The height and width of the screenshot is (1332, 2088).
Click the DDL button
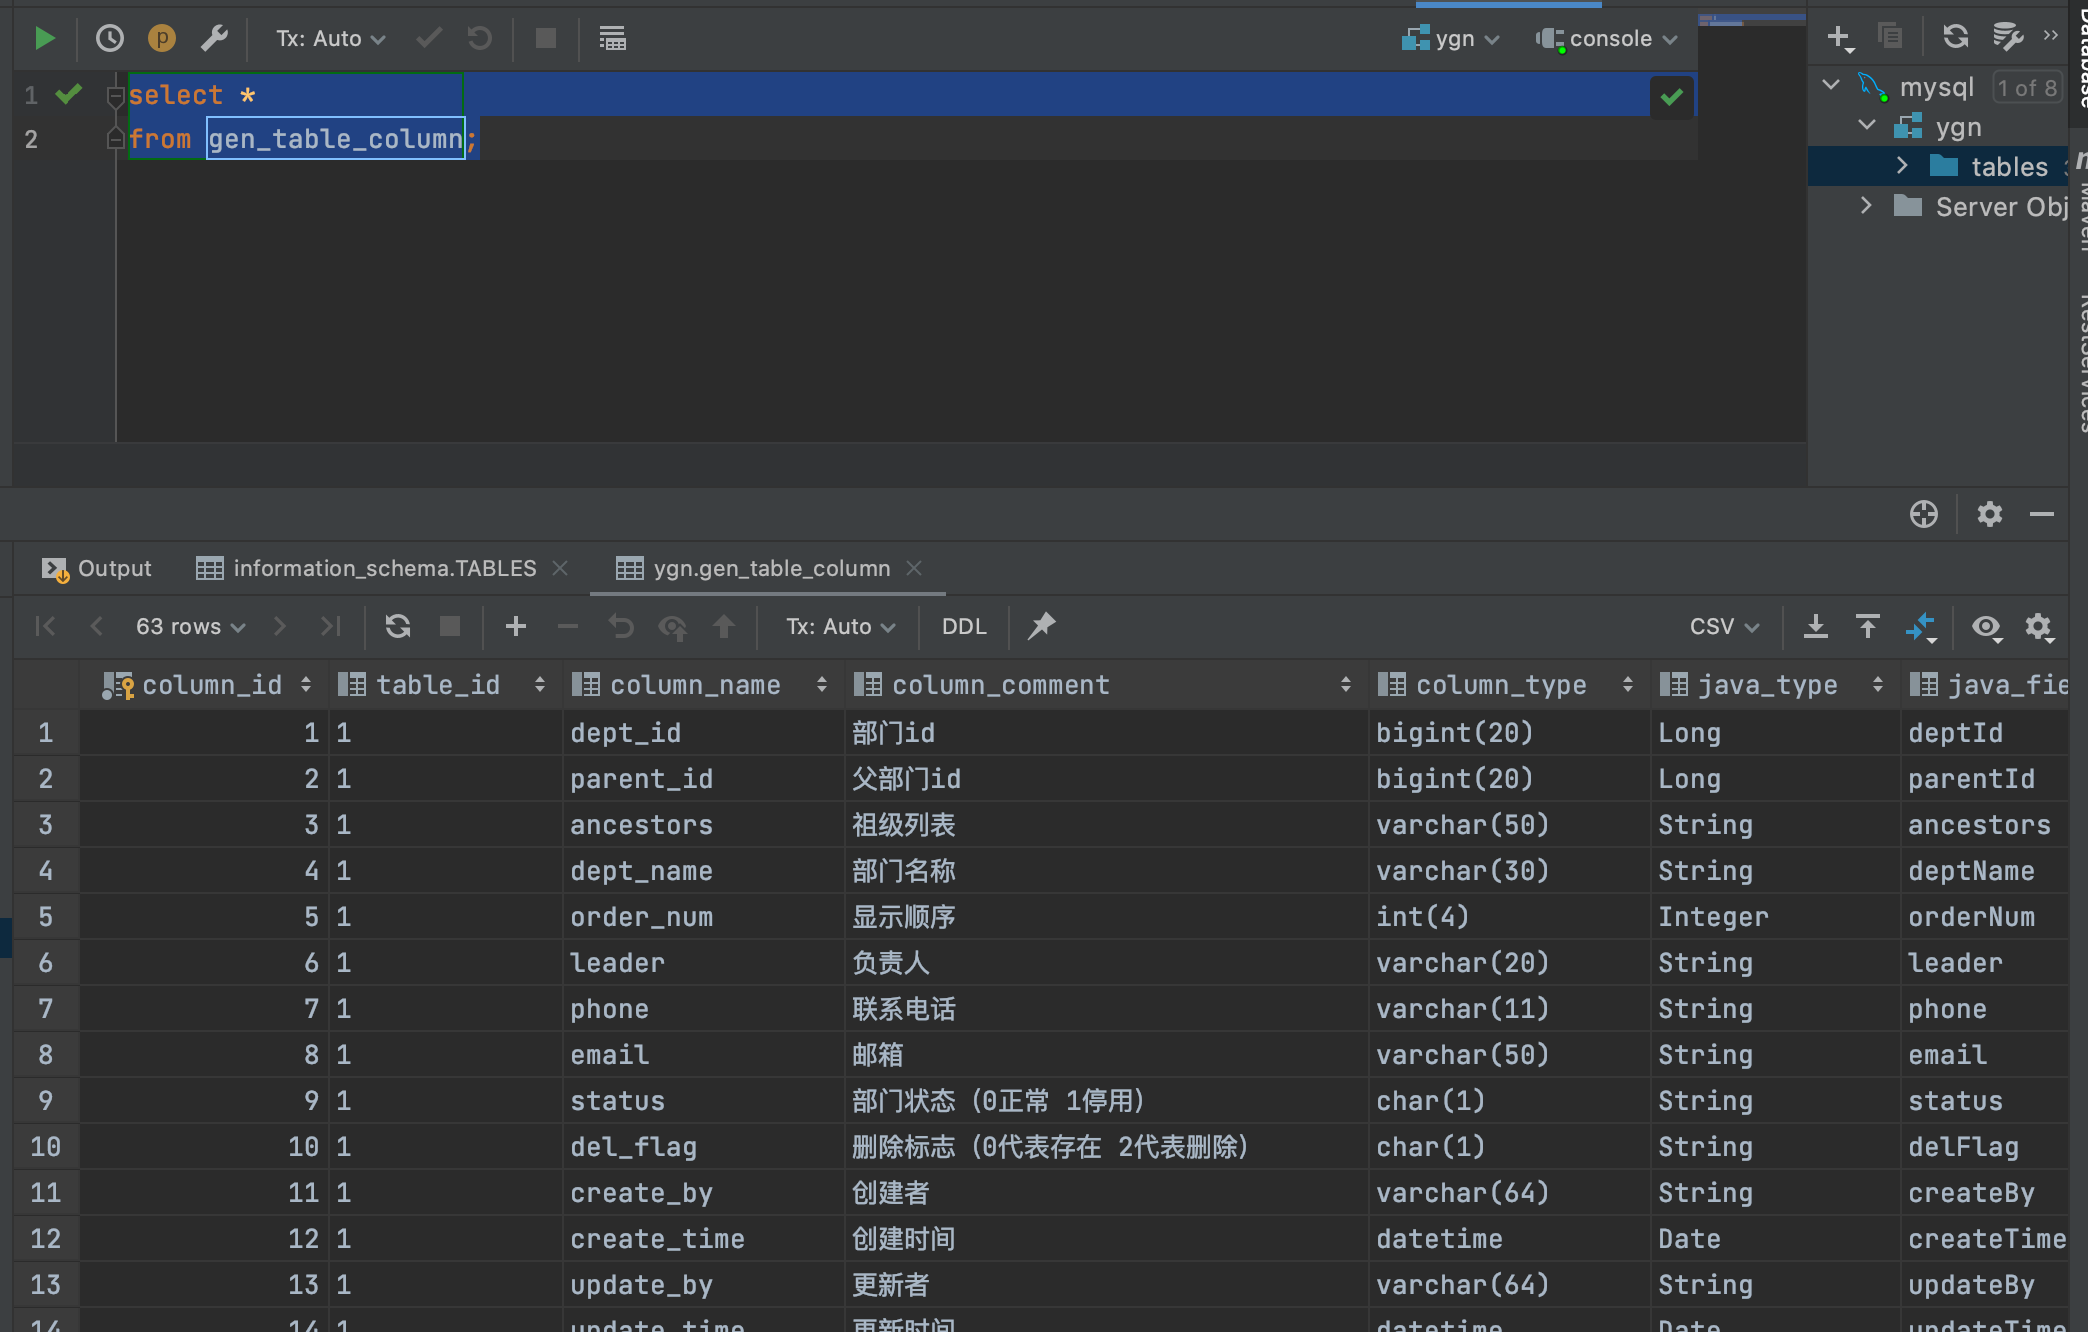click(964, 626)
